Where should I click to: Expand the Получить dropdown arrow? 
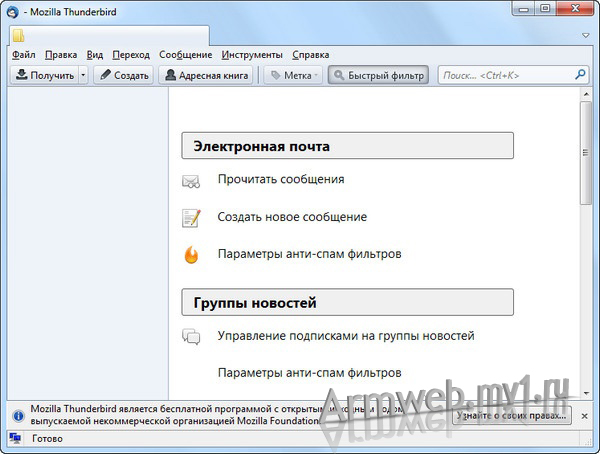pos(83,75)
